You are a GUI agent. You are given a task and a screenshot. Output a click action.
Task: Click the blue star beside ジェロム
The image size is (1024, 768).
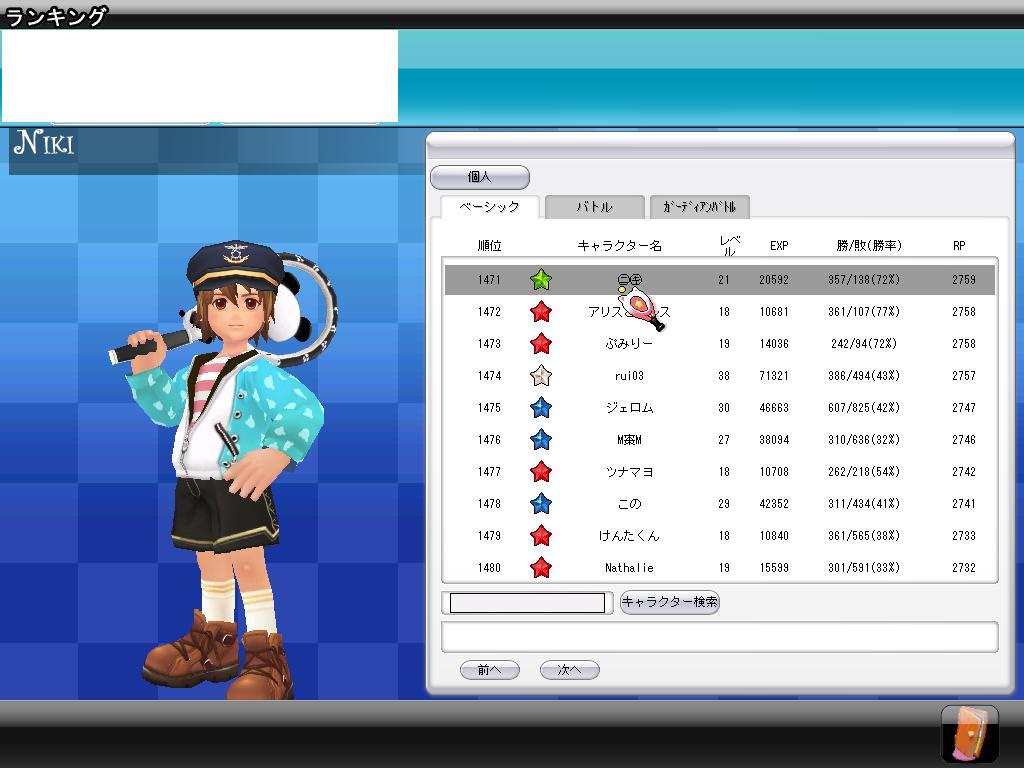(541, 408)
